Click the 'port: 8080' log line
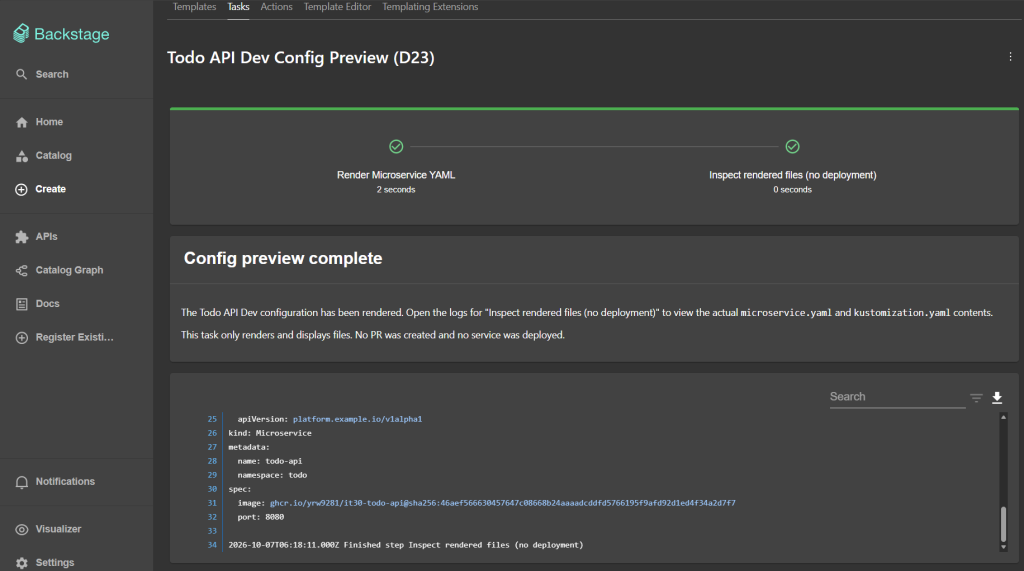Viewport: 1024px width, 571px height. coord(261,517)
